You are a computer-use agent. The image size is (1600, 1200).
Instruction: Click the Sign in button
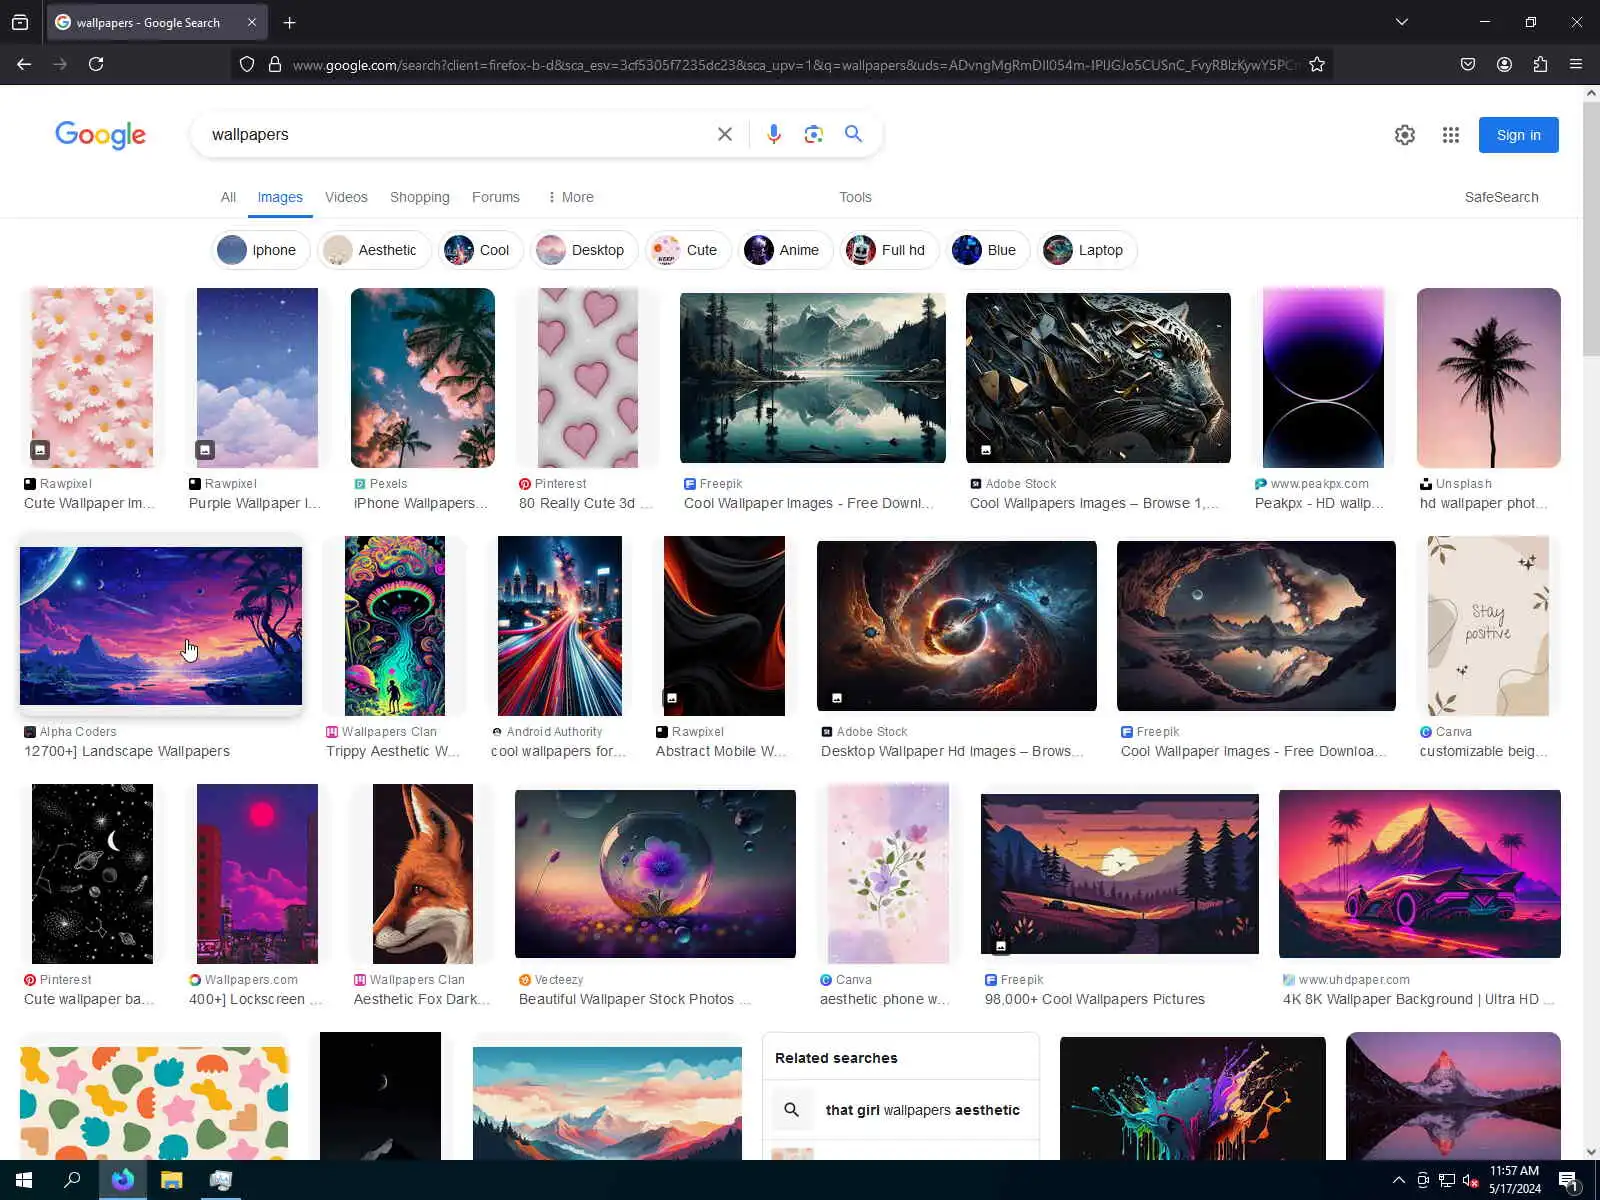tap(1518, 135)
